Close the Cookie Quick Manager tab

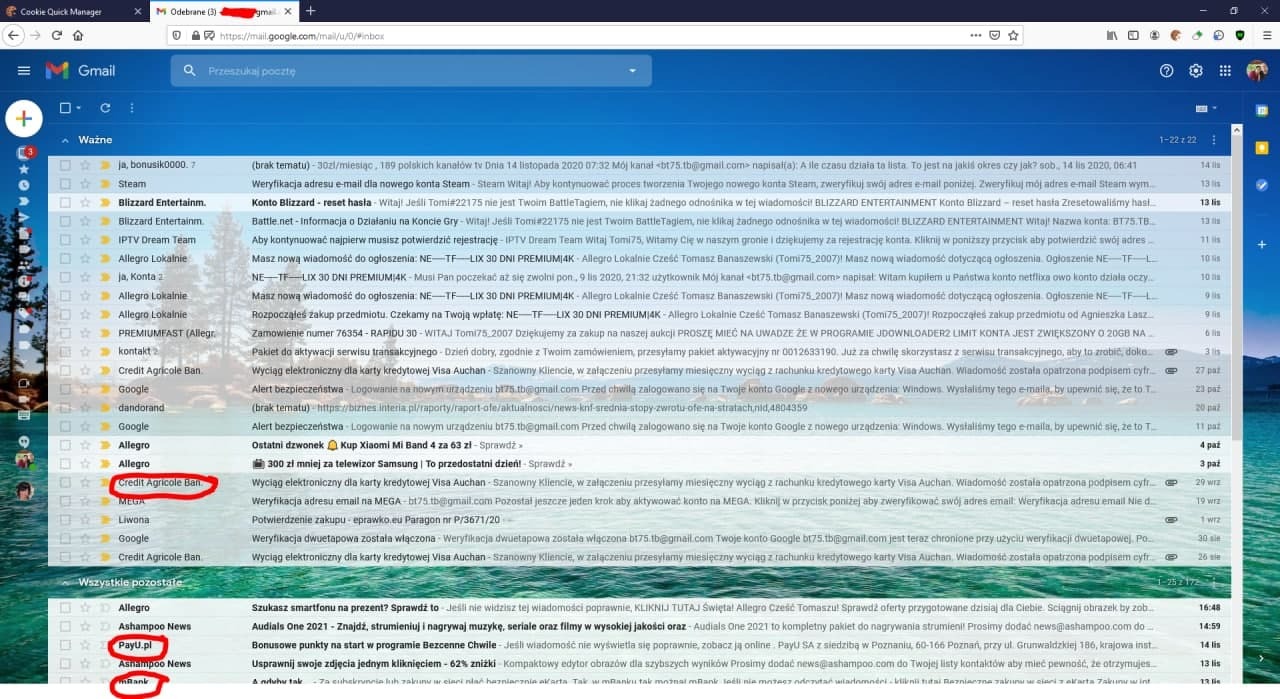[x=137, y=10]
